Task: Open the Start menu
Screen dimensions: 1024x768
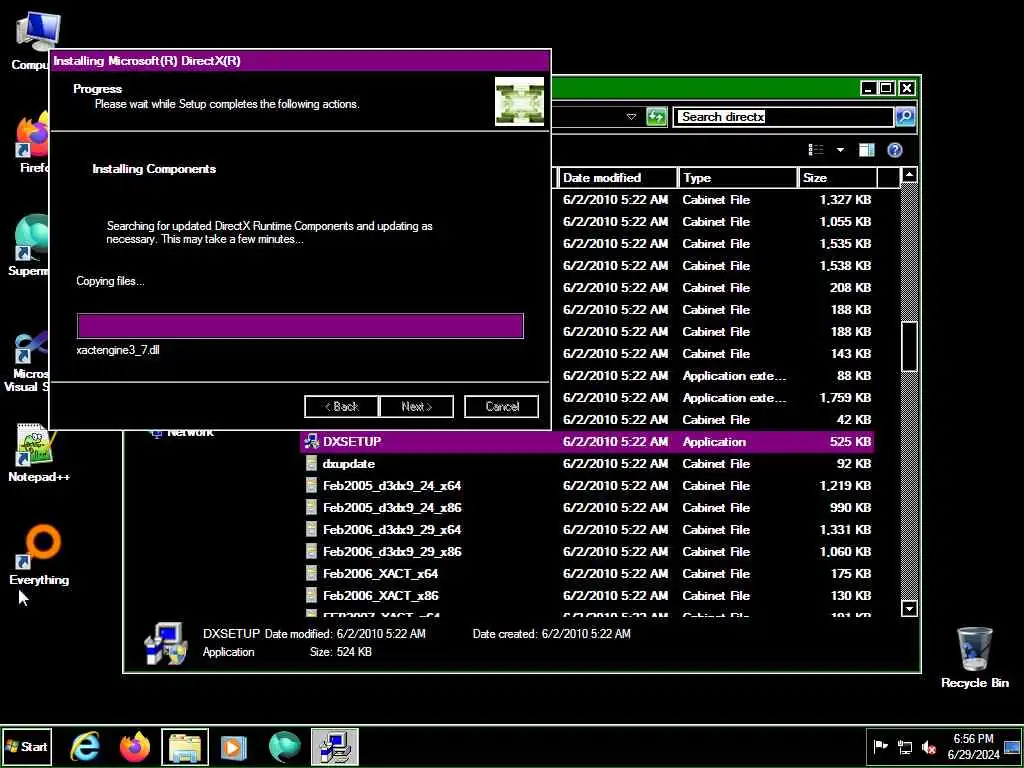Action: [x=27, y=746]
